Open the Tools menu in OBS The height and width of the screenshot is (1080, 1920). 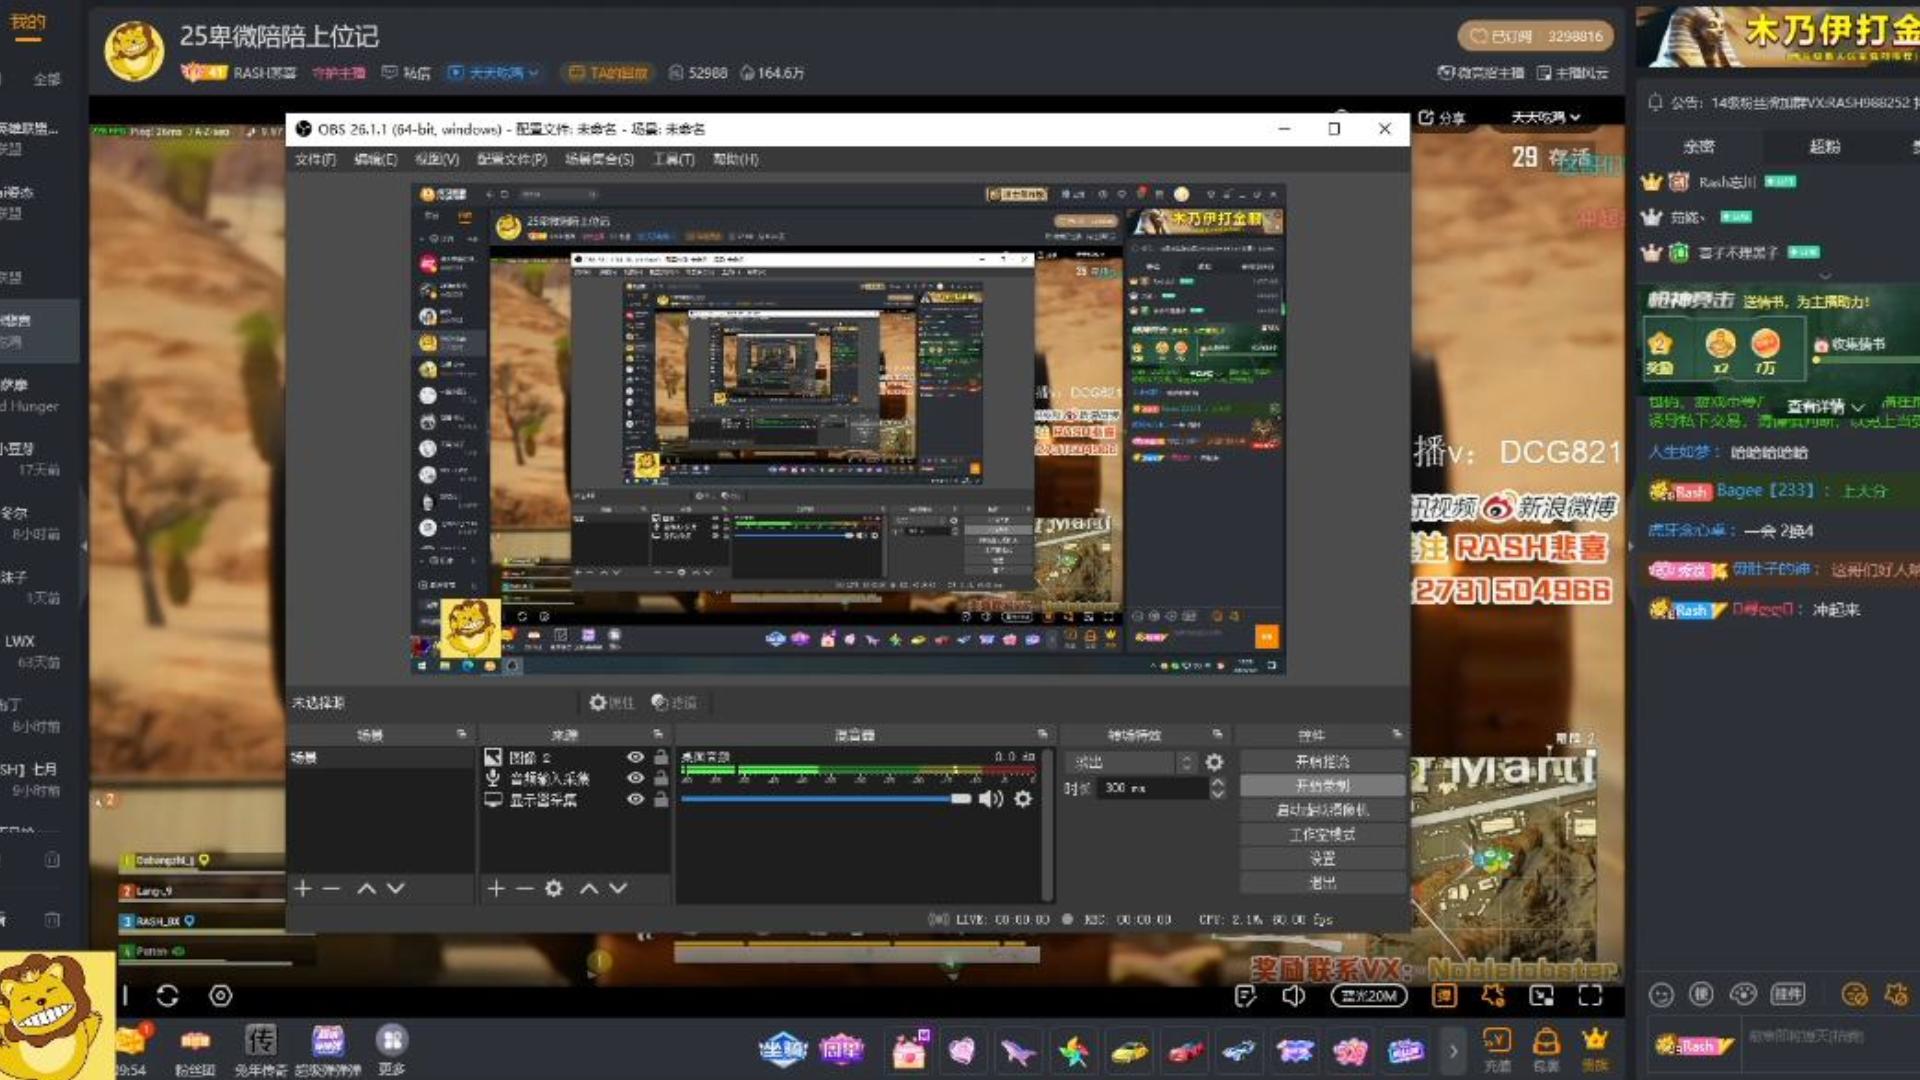pos(673,160)
